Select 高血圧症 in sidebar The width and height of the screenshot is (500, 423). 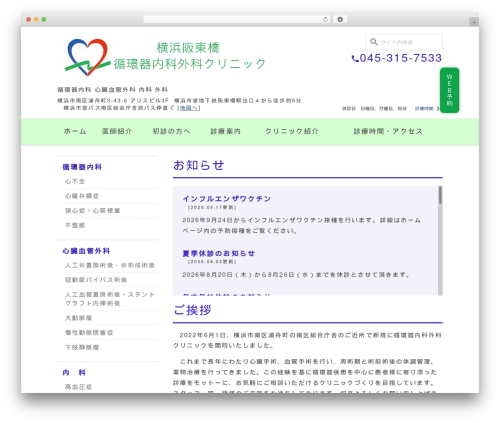point(78,387)
